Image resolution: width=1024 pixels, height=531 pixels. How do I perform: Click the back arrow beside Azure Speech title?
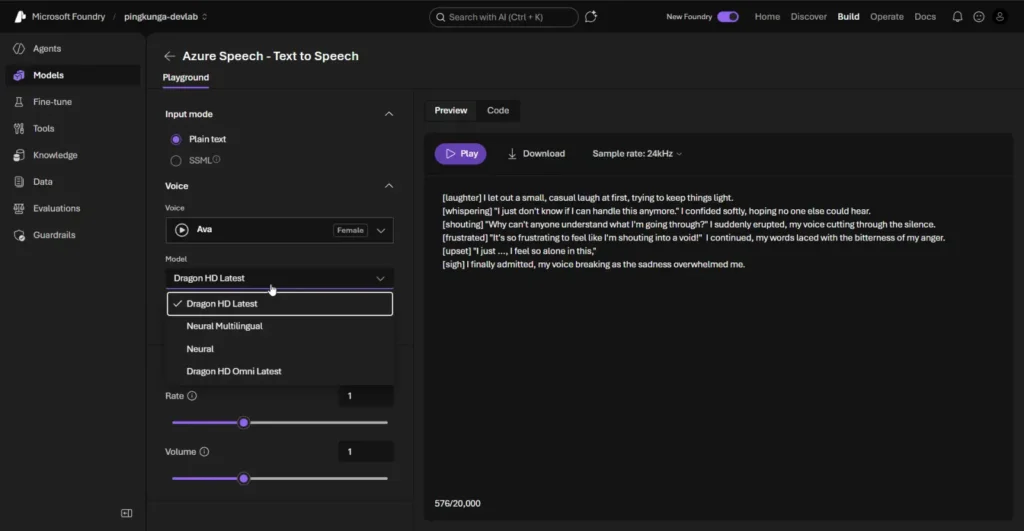tap(169, 57)
